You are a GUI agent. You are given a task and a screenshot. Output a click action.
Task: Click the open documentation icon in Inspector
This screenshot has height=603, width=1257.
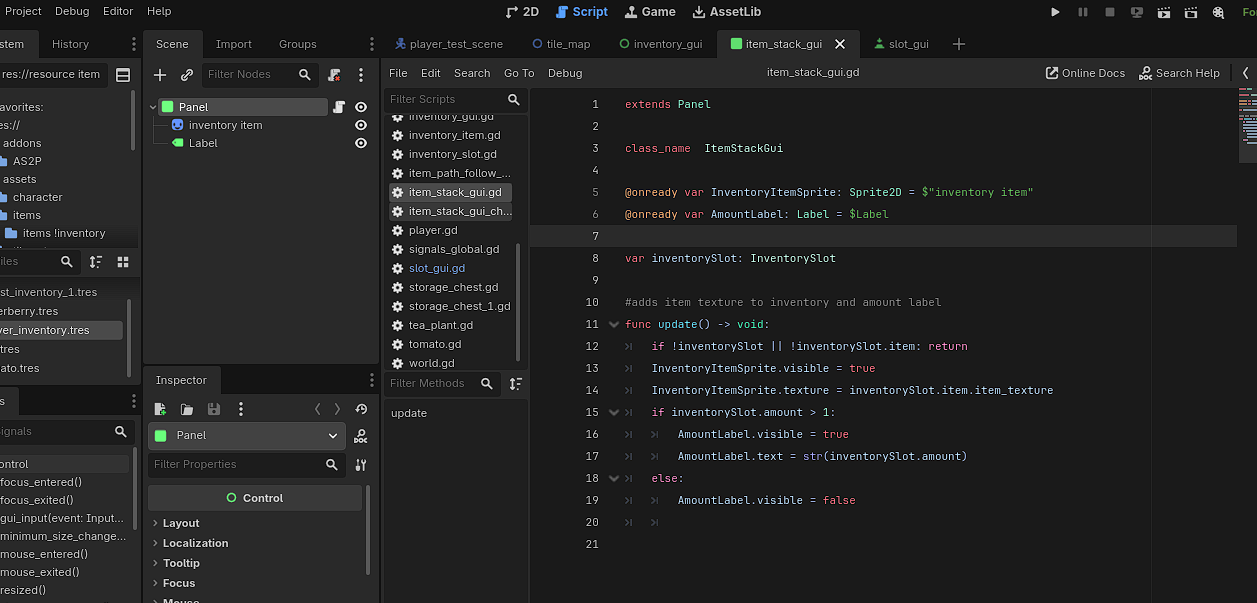pos(361,436)
